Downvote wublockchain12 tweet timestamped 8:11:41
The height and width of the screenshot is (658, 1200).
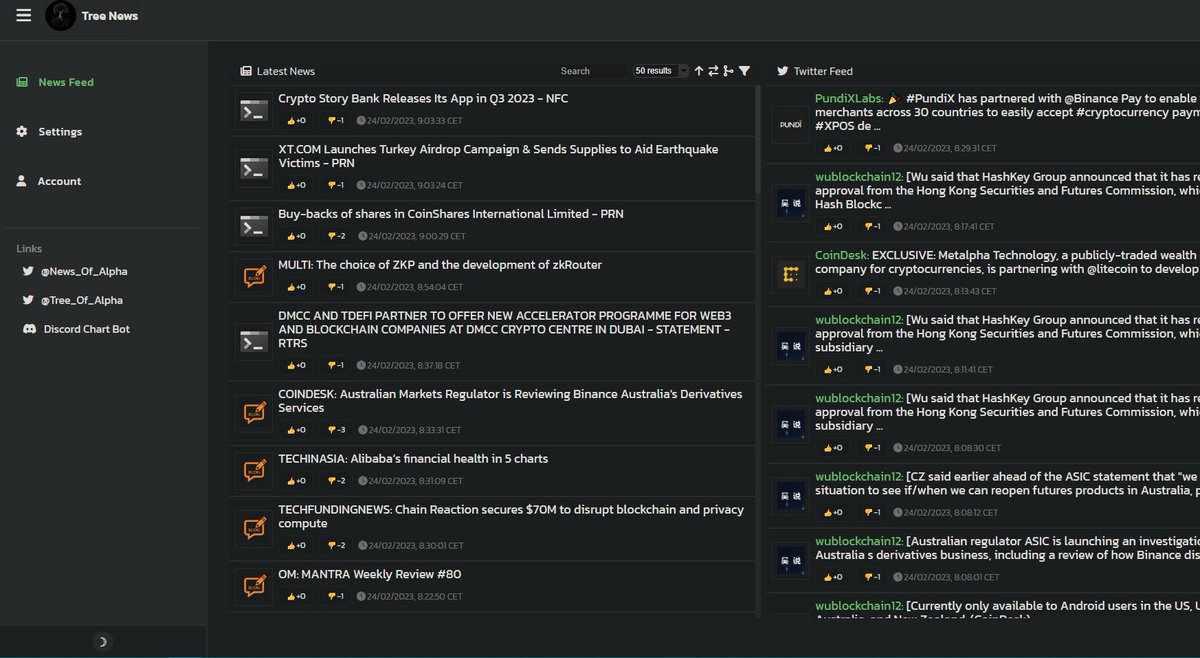click(x=872, y=369)
